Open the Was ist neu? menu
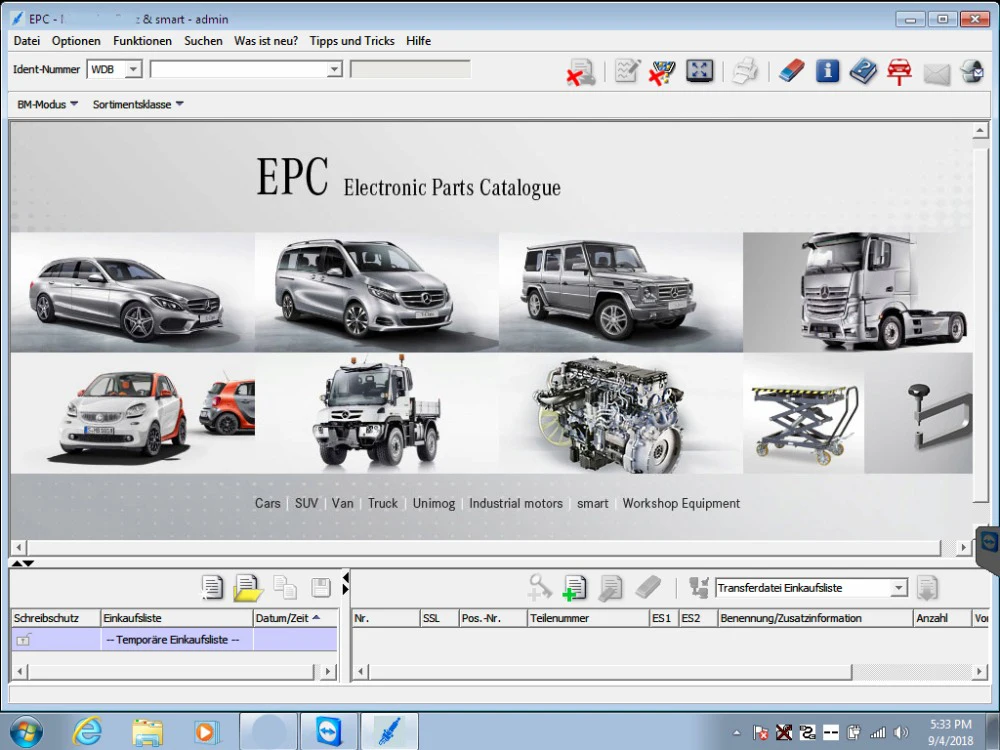 266,41
